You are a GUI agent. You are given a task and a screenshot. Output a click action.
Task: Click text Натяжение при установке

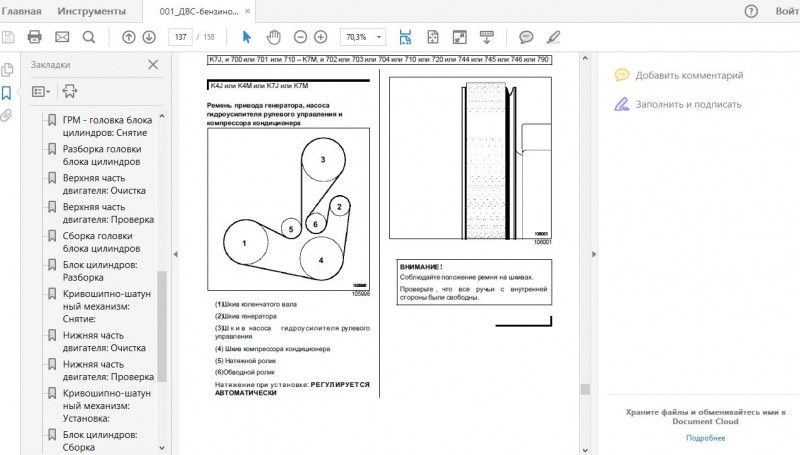261,385
